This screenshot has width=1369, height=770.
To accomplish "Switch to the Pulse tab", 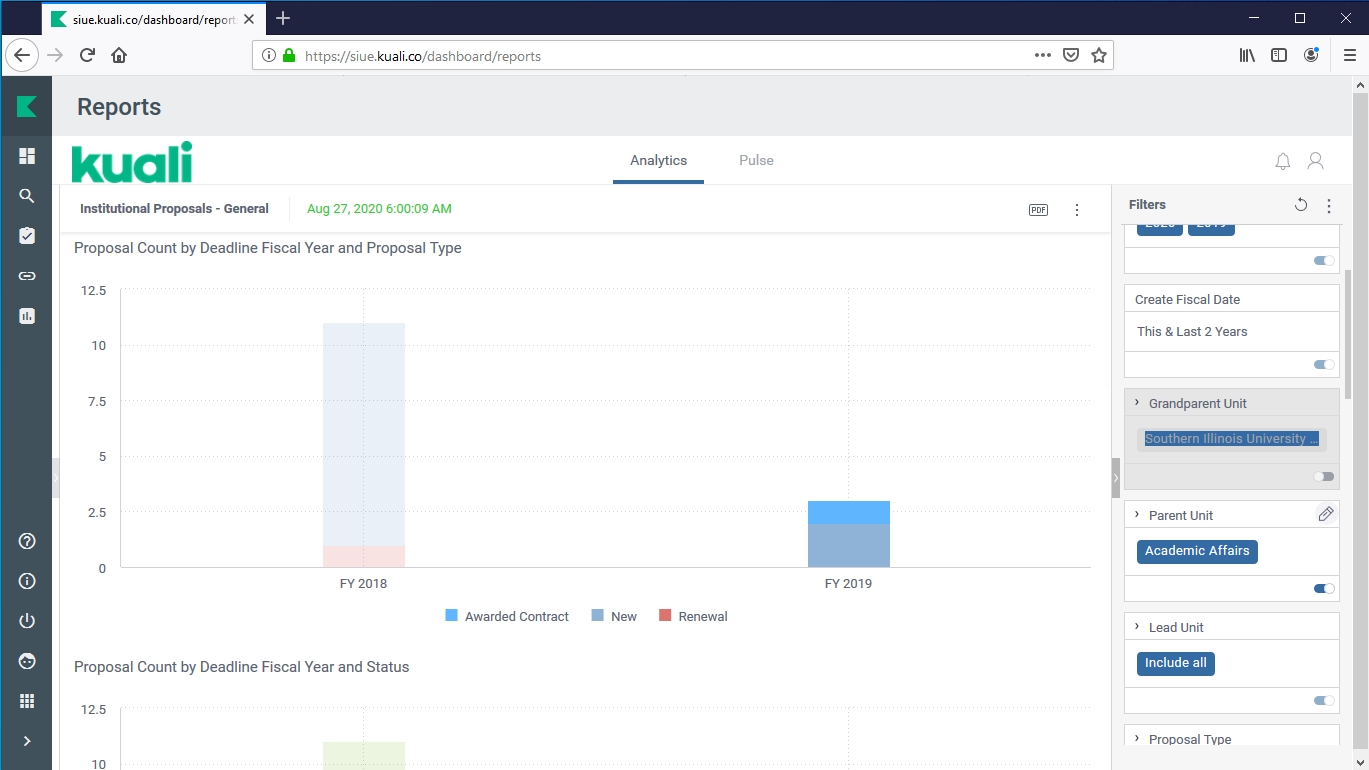I will click(756, 160).
